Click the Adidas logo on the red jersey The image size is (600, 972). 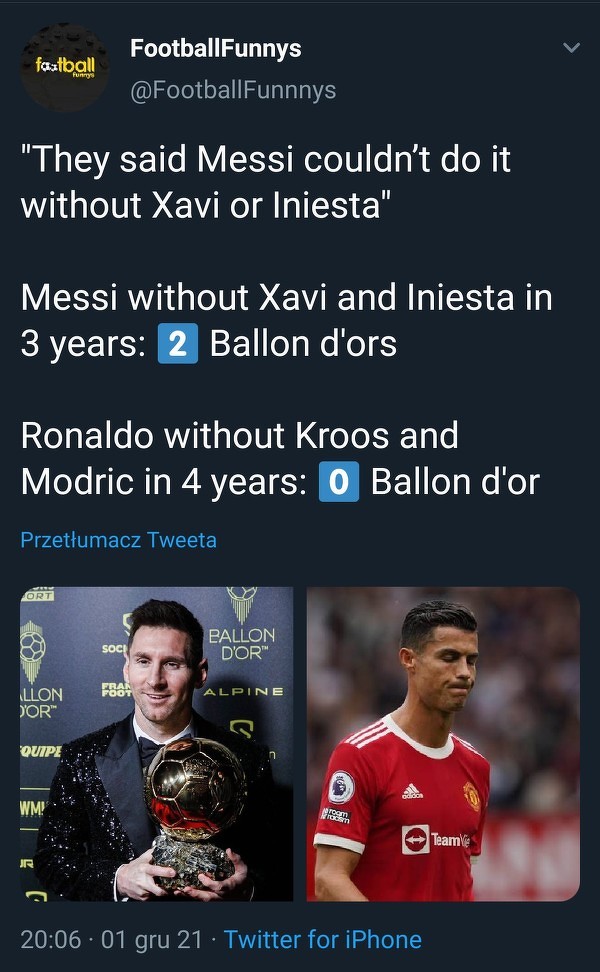tap(412, 793)
